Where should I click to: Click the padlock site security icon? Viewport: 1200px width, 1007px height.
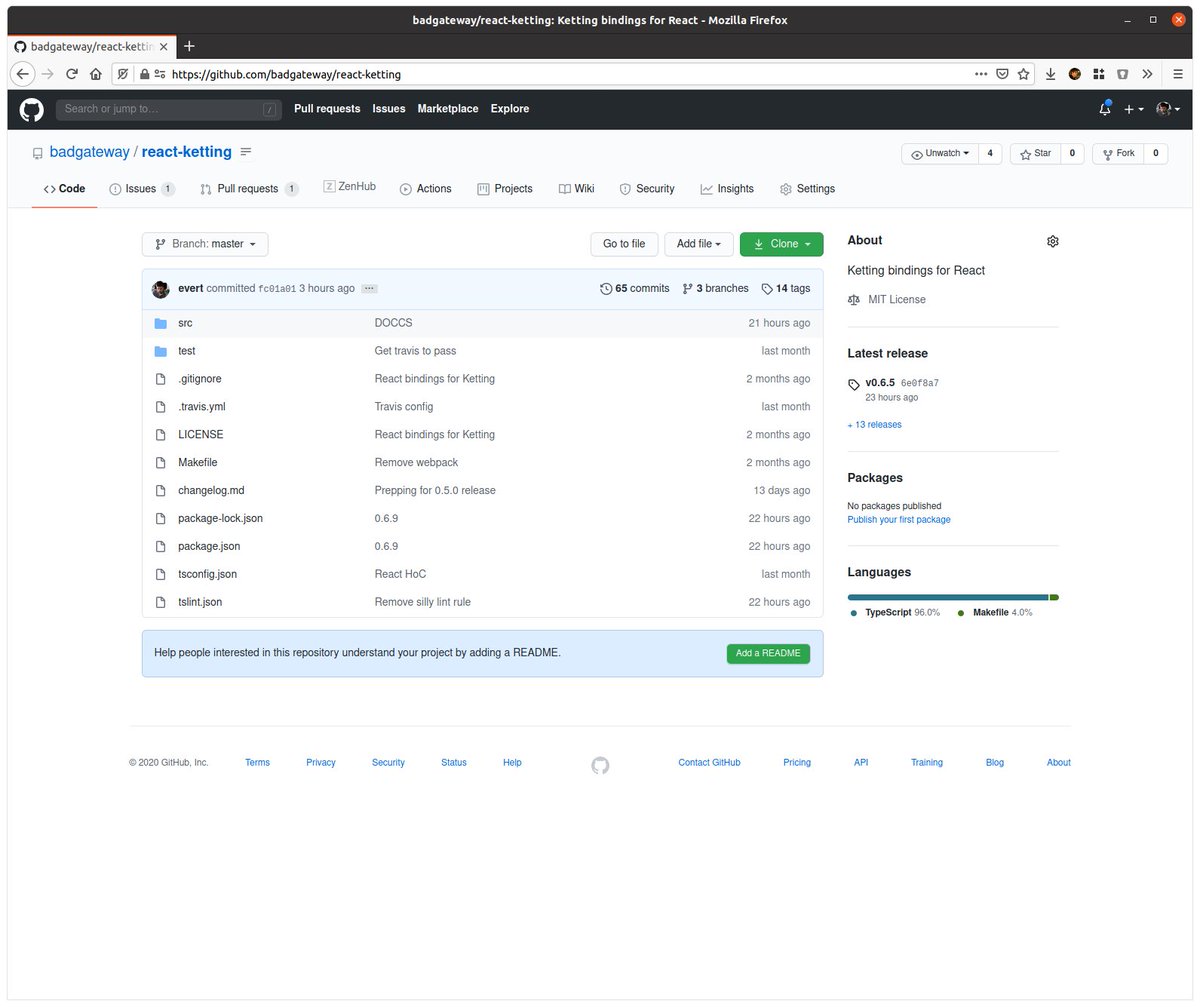point(145,74)
